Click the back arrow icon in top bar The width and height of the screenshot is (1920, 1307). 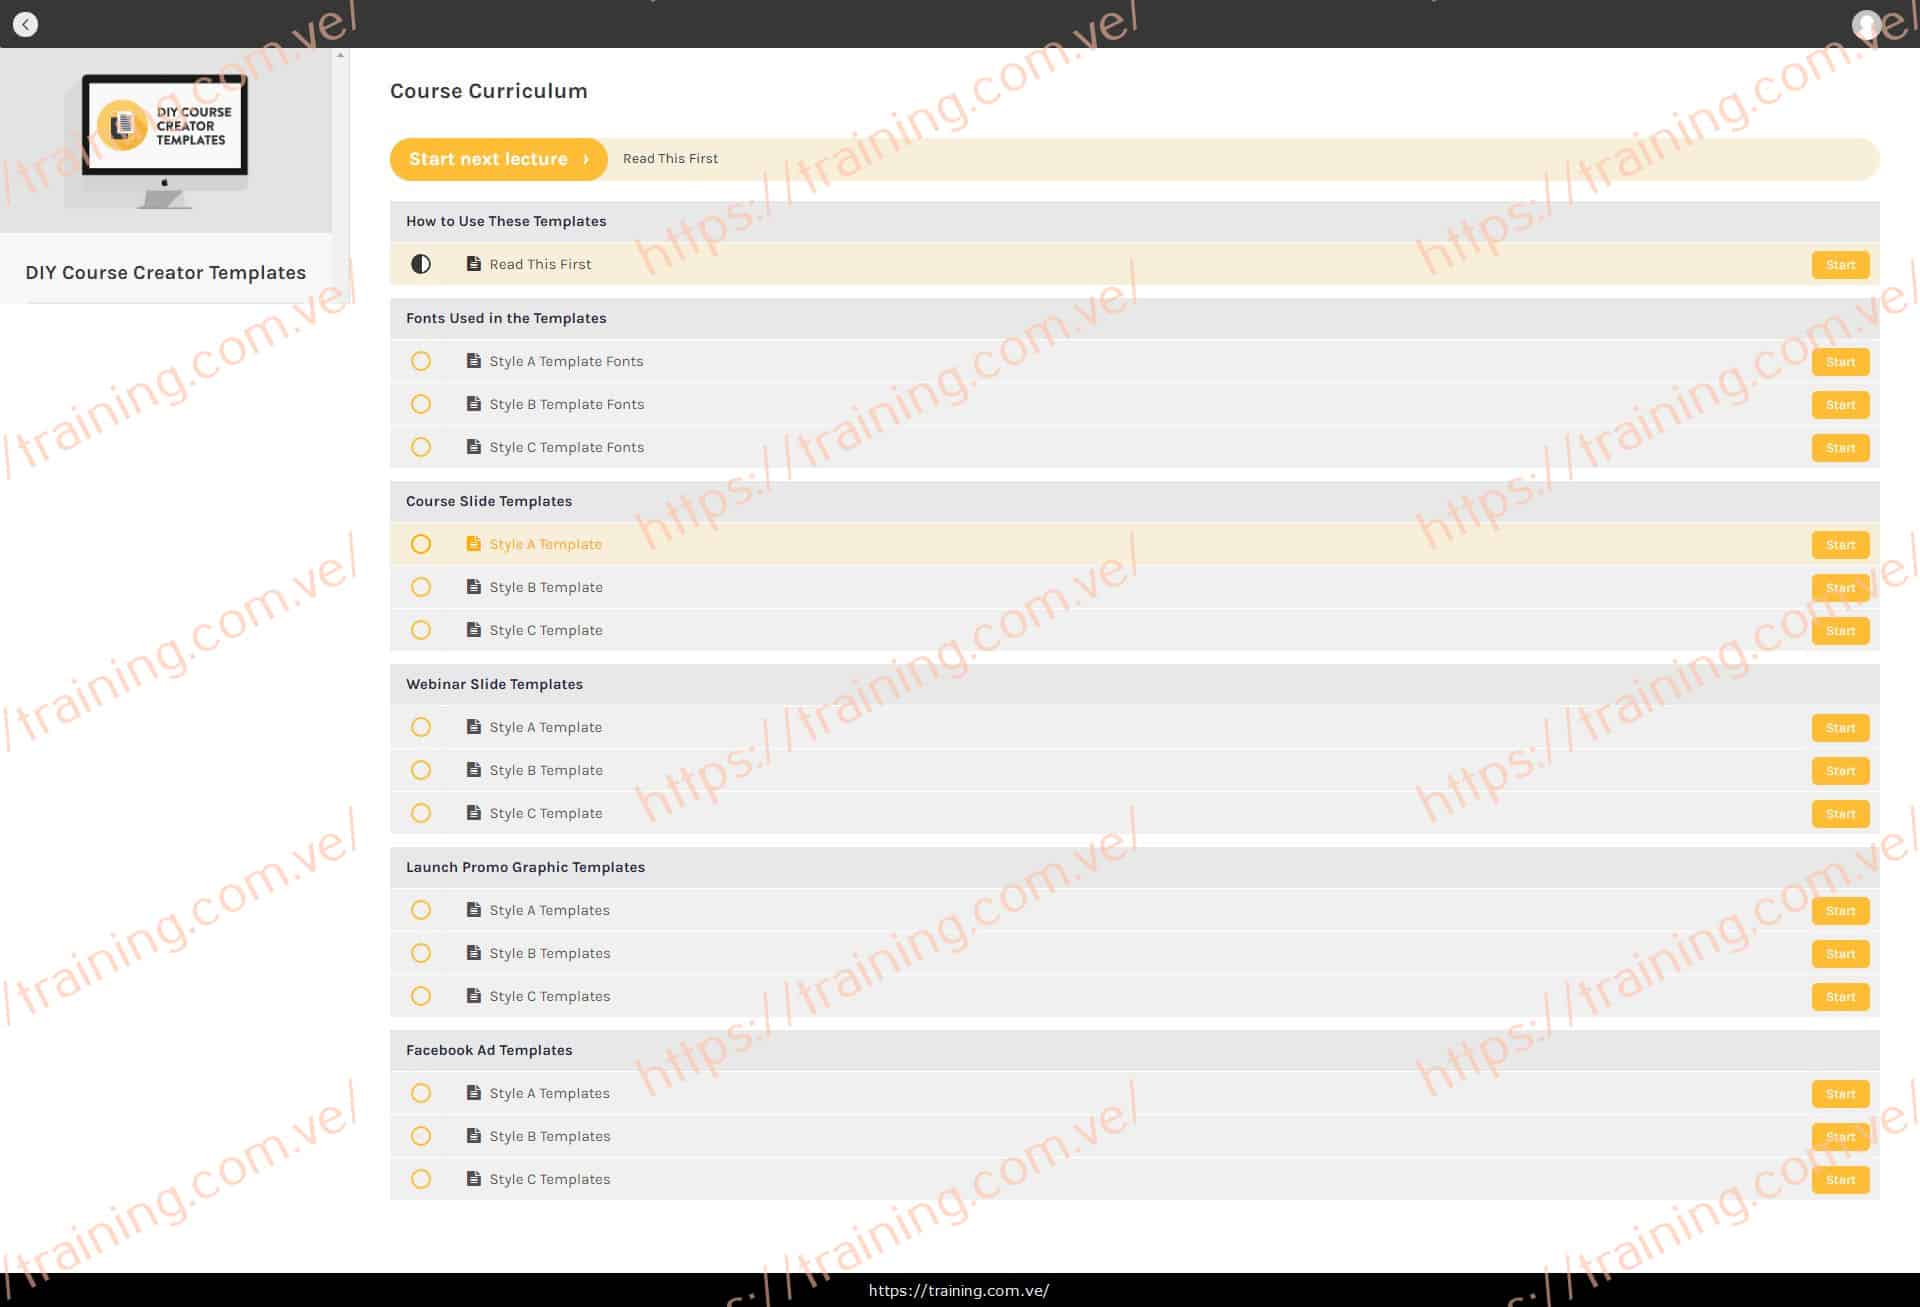pyautogui.click(x=25, y=24)
